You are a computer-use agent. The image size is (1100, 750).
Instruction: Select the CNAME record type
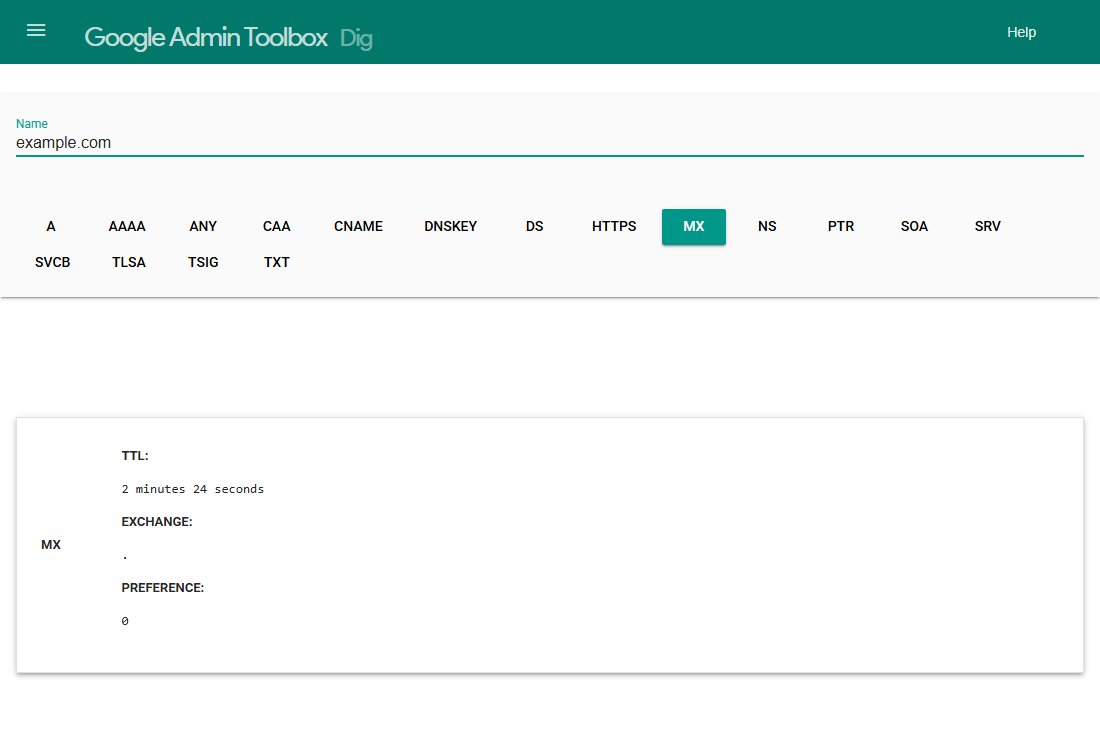click(358, 227)
